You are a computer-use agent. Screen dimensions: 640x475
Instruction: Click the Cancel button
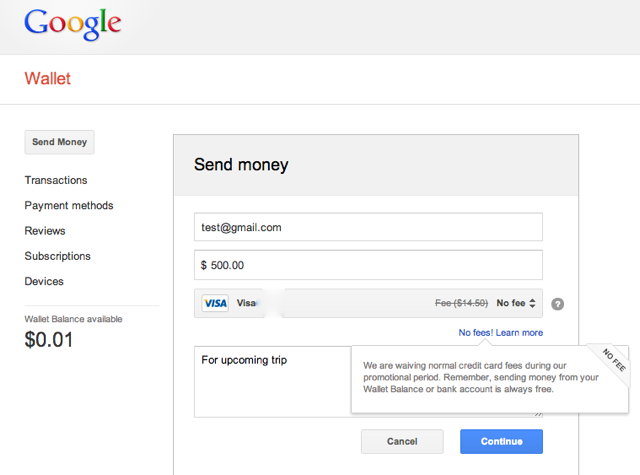402,442
